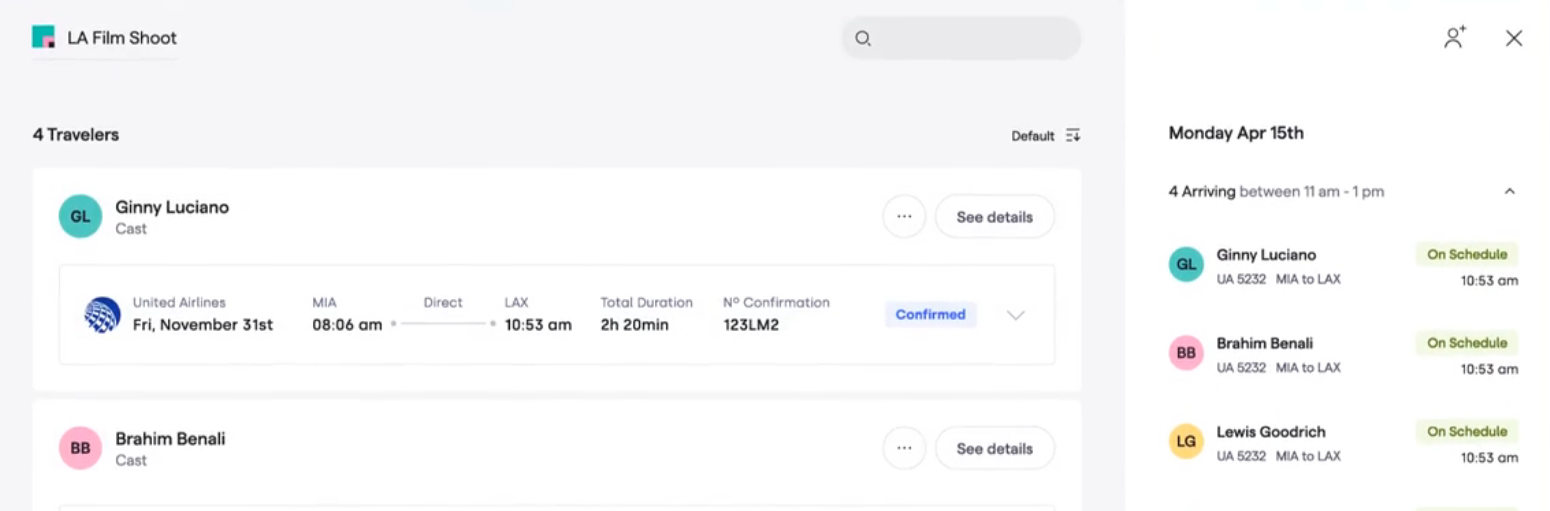1550x511 pixels.
Task: Click Lewis Goodrich's LG avatar
Action: 1187,442
